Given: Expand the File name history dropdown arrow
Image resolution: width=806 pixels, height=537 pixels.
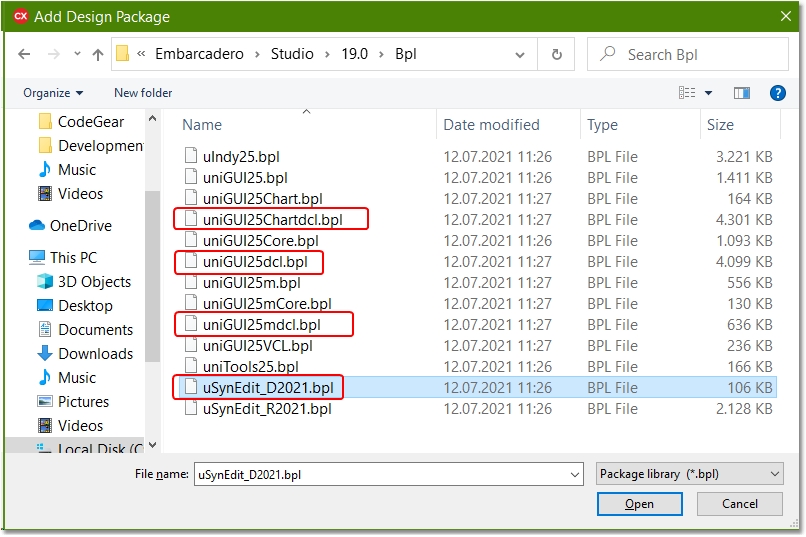Looking at the screenshot, I should 573,475.
